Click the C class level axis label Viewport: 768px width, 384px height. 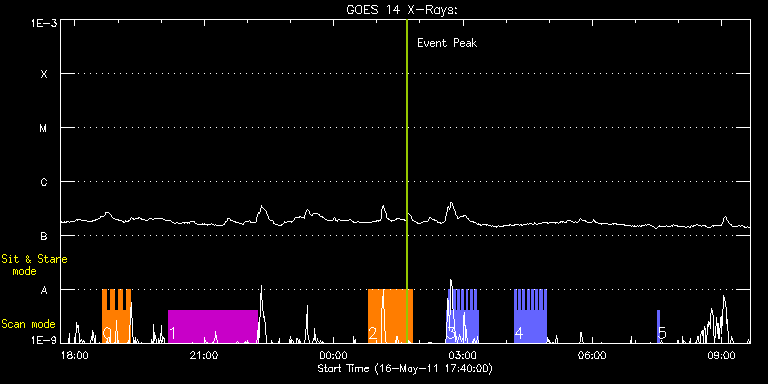point(44,182)
